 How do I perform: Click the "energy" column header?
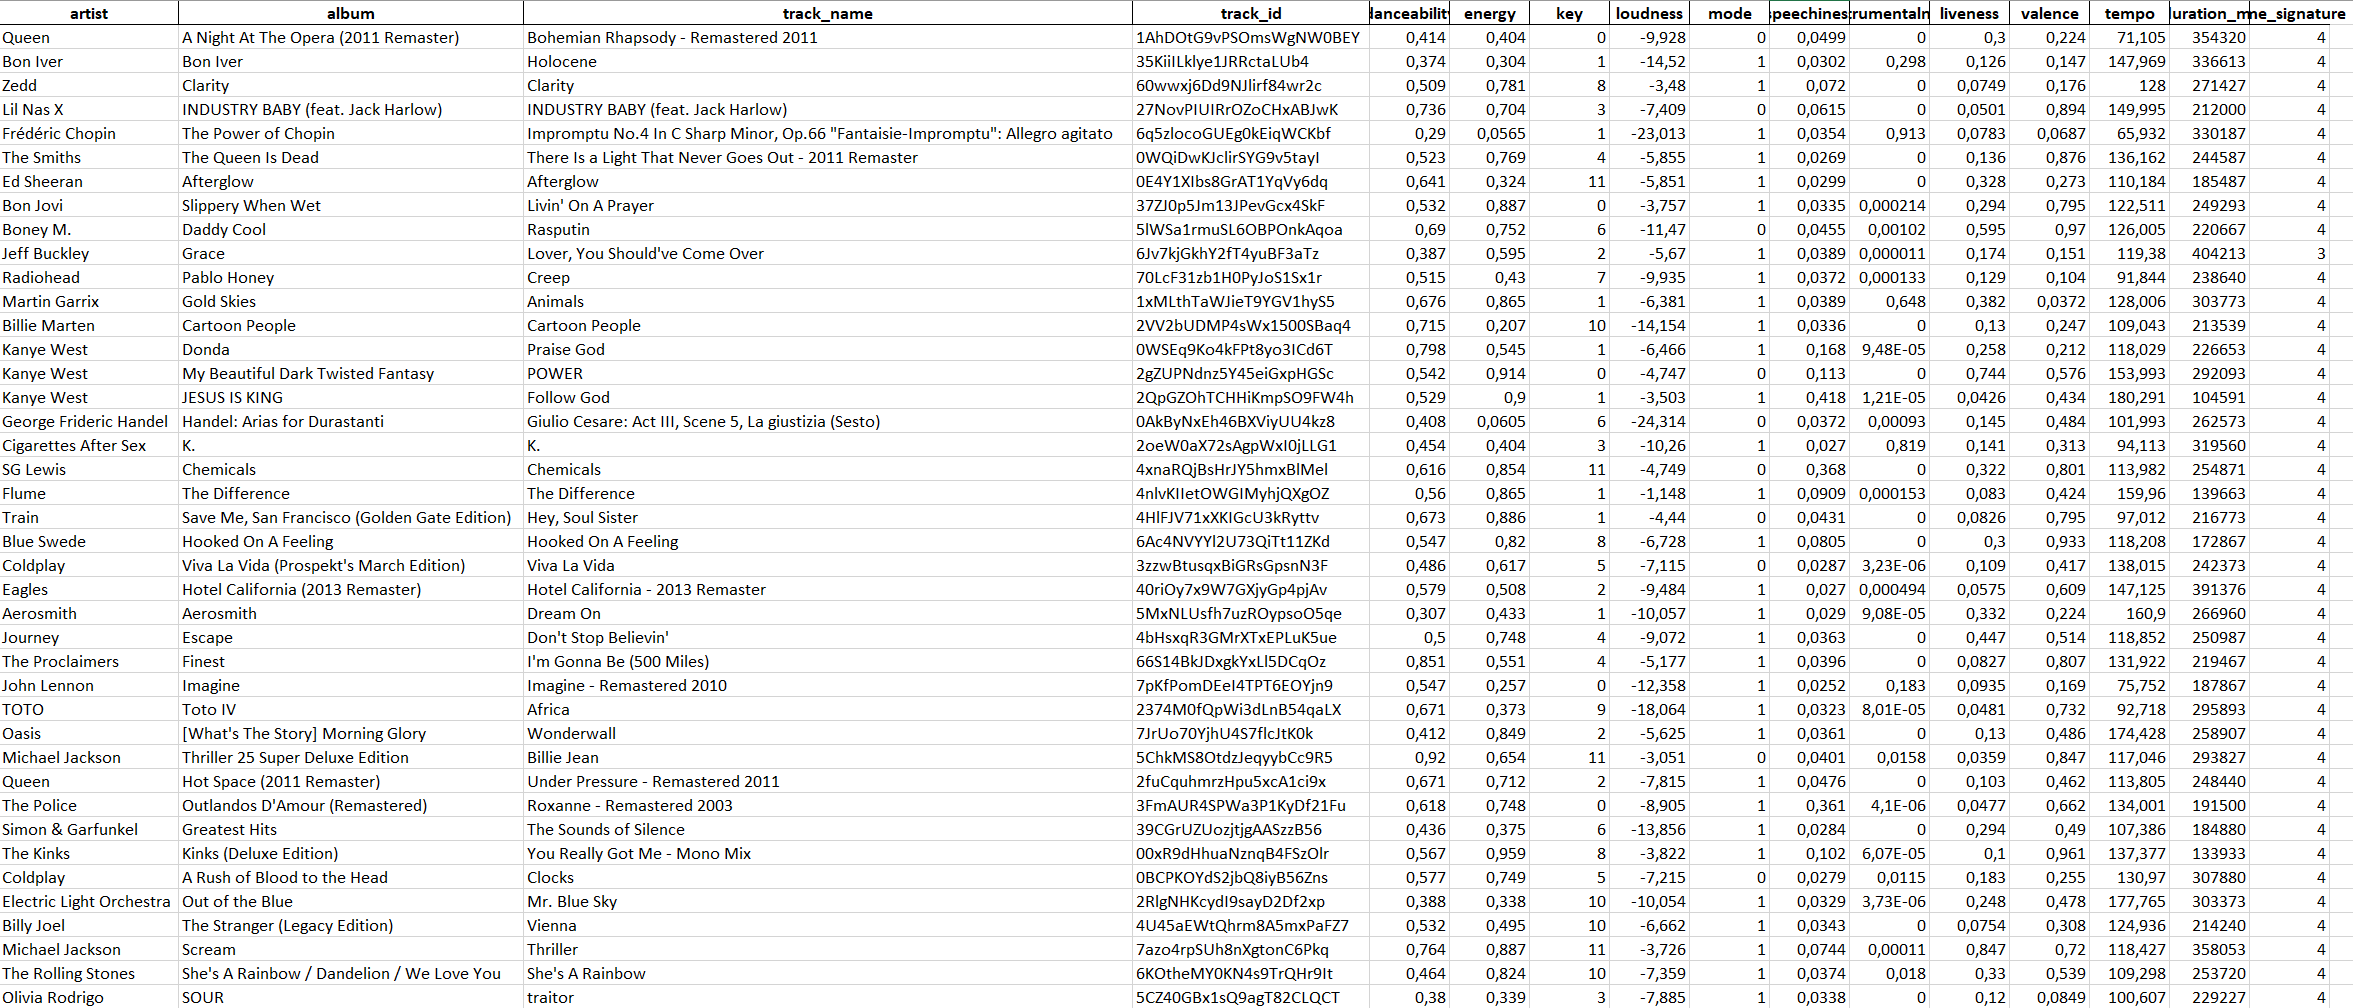tap(1490, 13)
